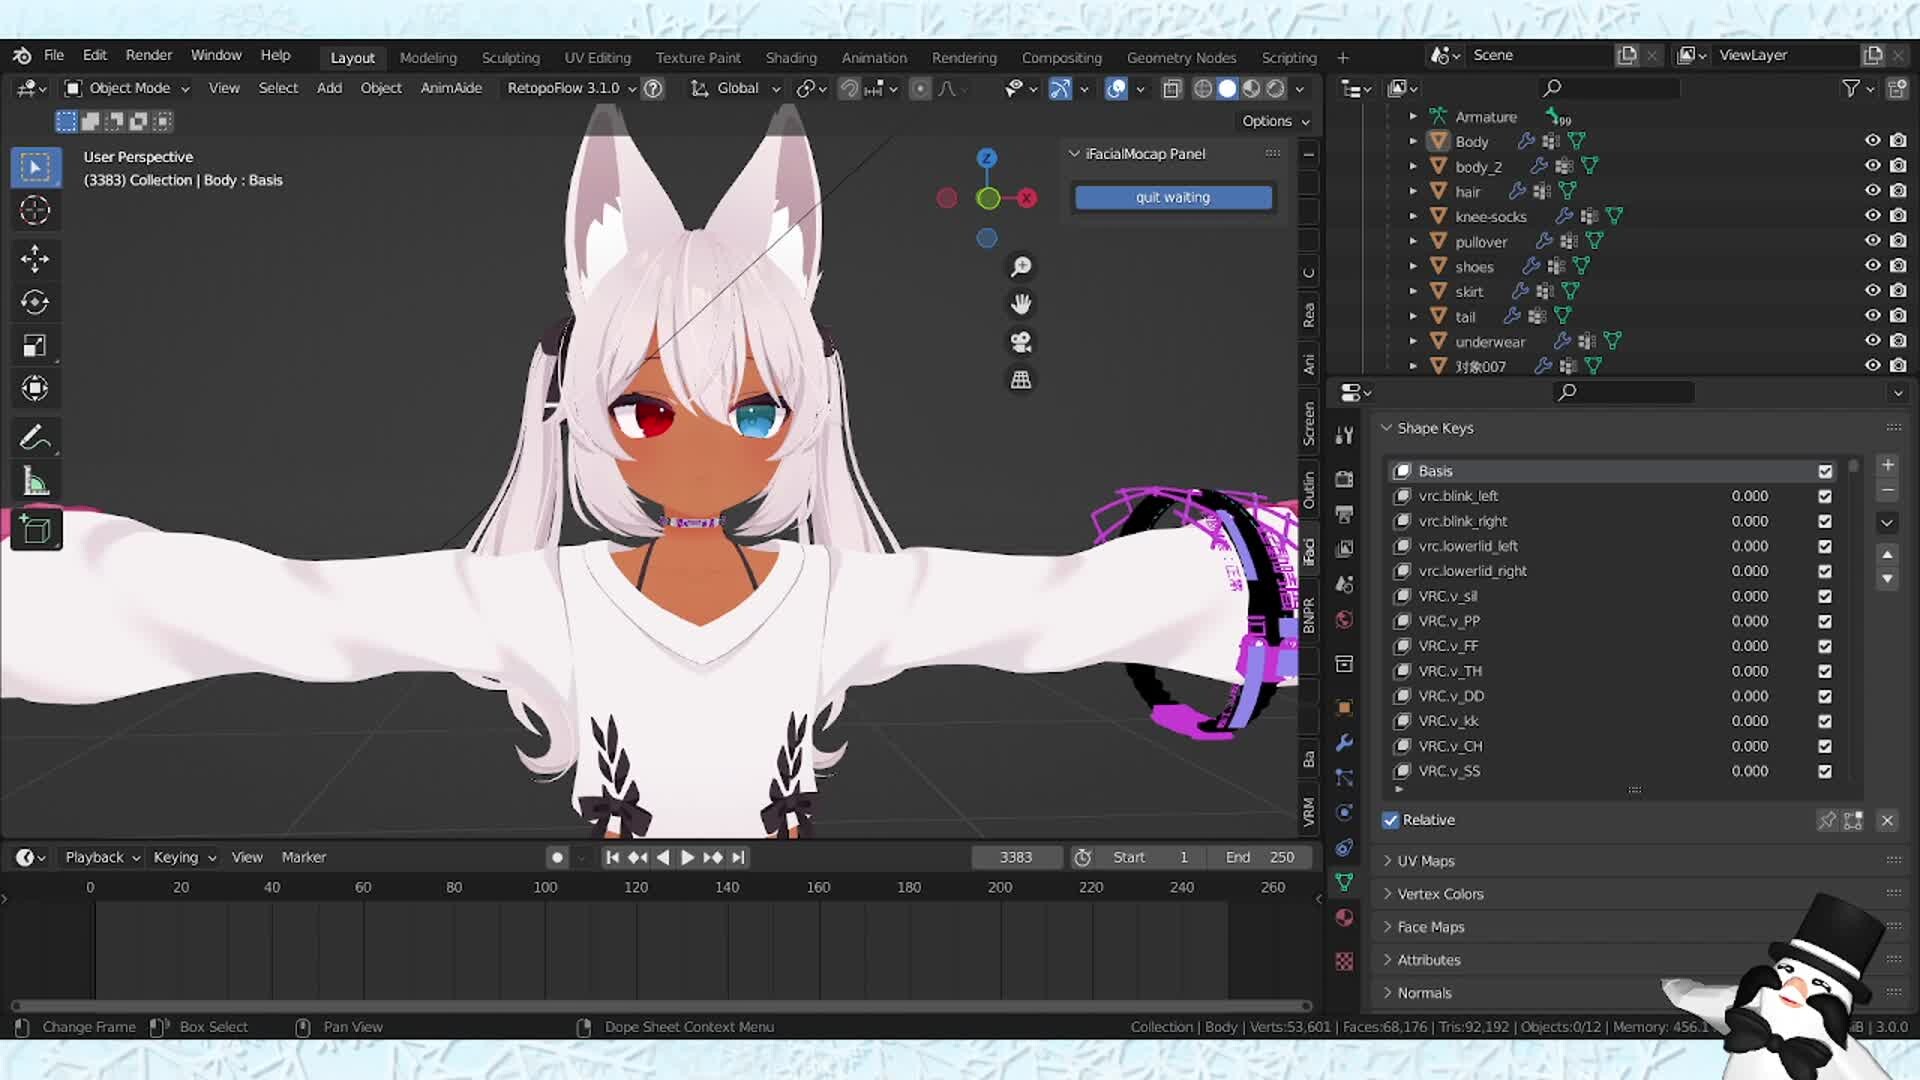The width and height of the screenshot is (1920, 1080).
Task: Disable the vrc.blink_left shape key checkbox
Action: coord(1824,496)
